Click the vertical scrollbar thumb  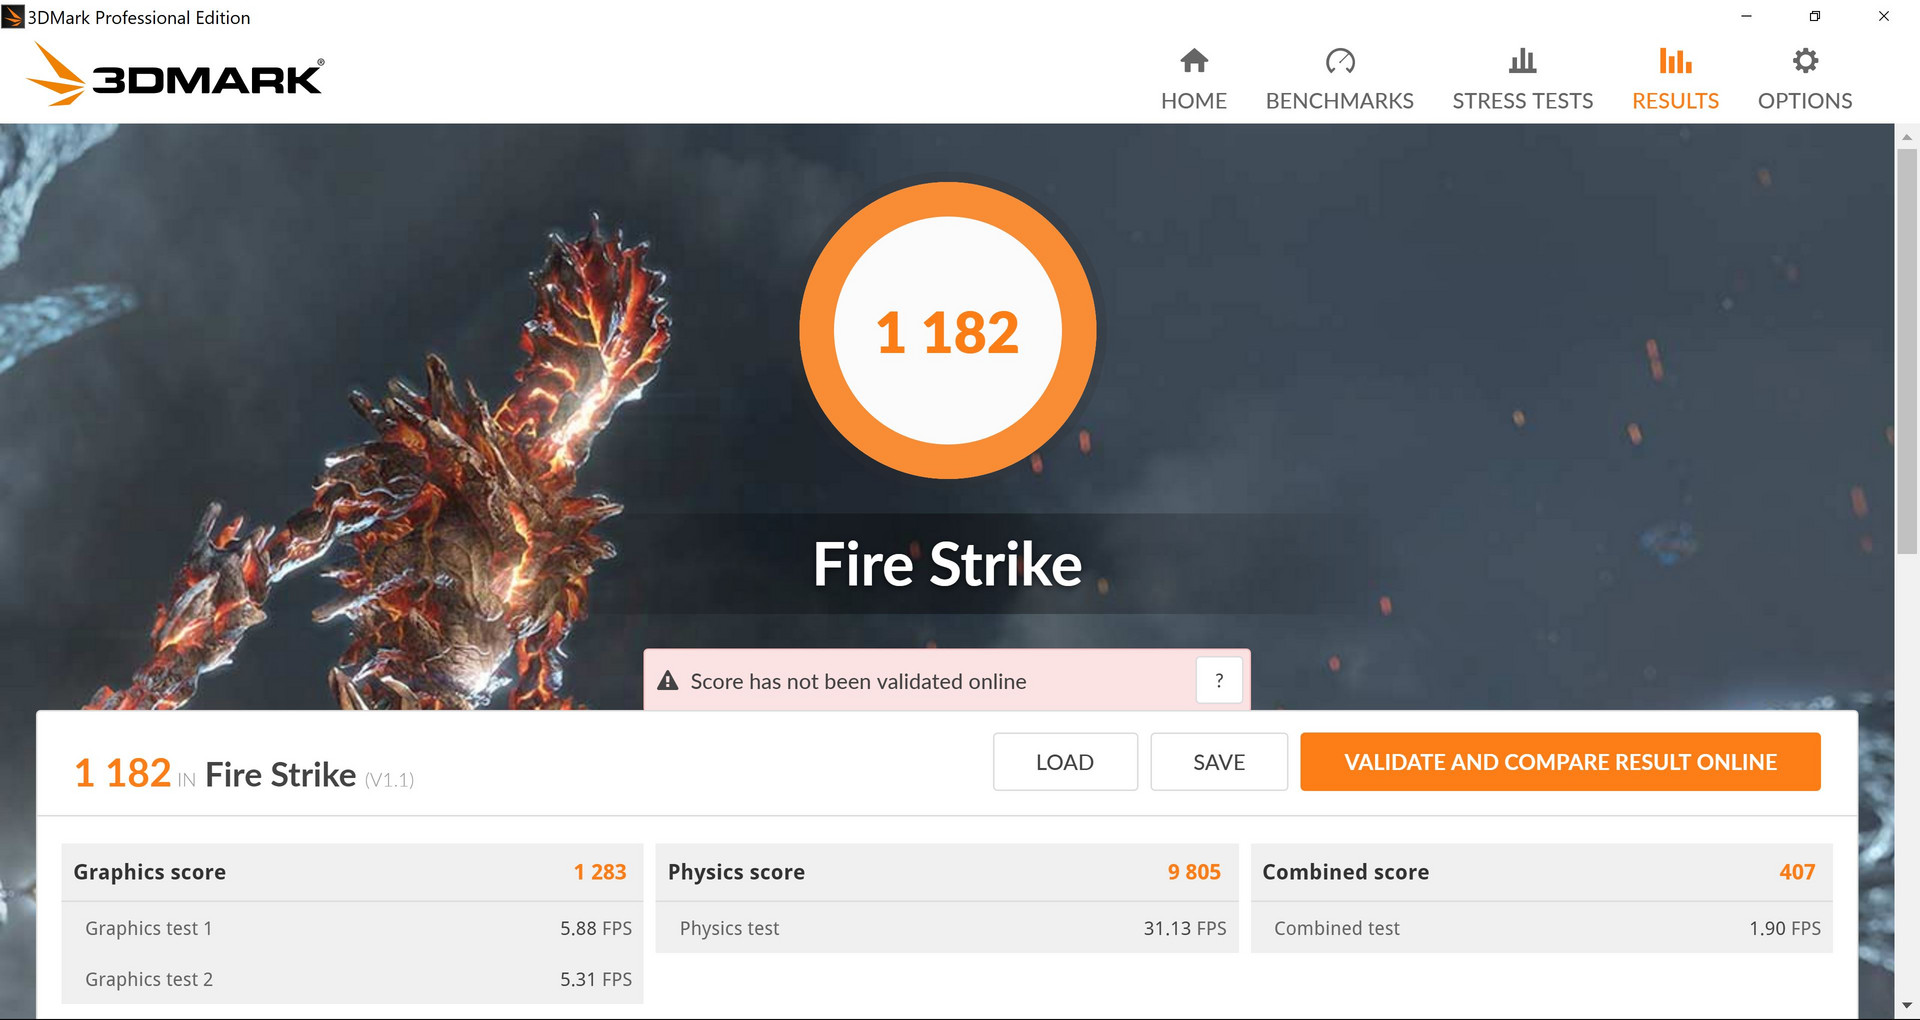click(1907, 351)
